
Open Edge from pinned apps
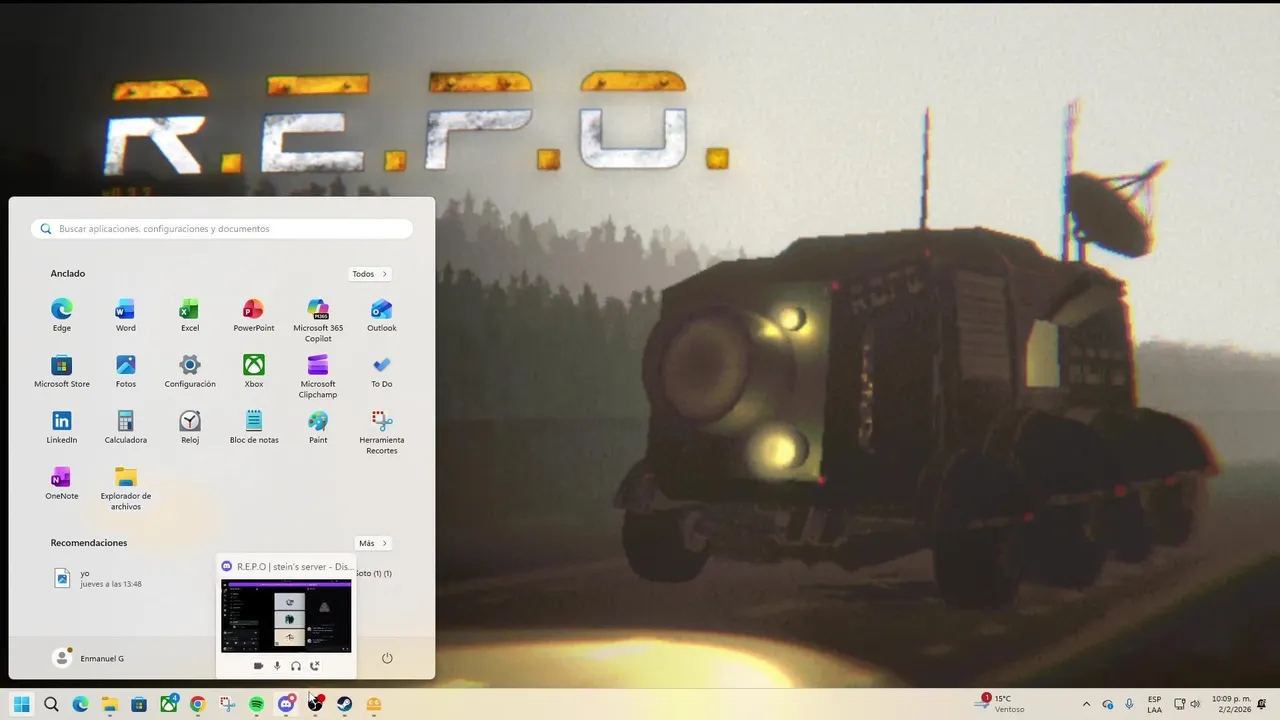point(62,314)
